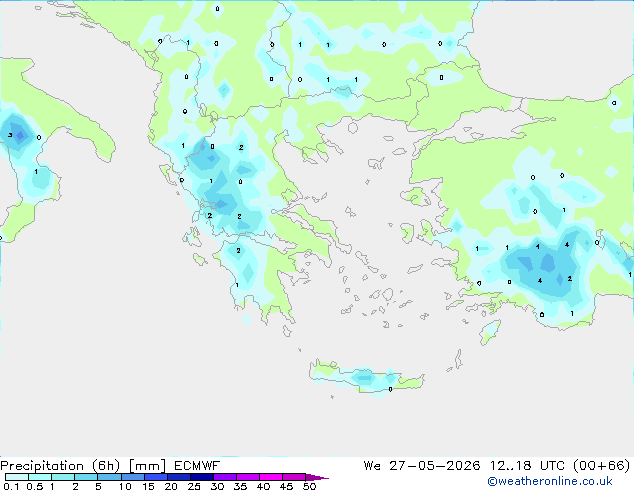Click the '15' legend tick label
The image size is (634, 490).
[x=148, y=486]
